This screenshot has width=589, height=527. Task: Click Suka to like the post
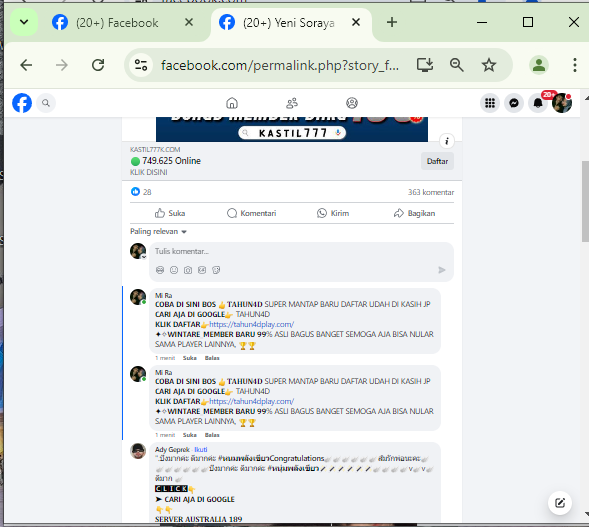[x=170, y=213]
